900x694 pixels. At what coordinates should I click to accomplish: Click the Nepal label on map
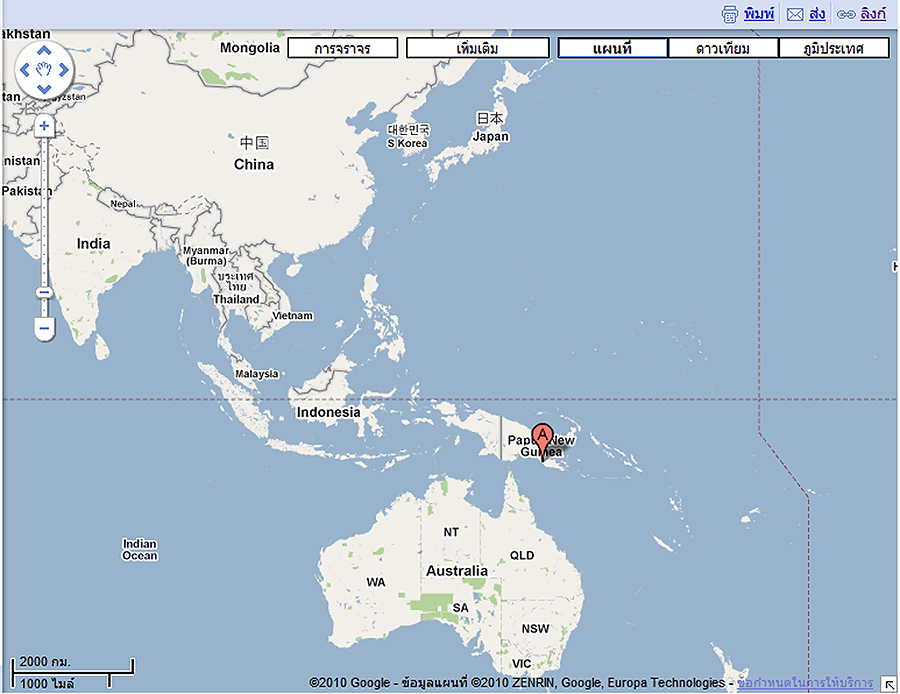pos(123,204)
